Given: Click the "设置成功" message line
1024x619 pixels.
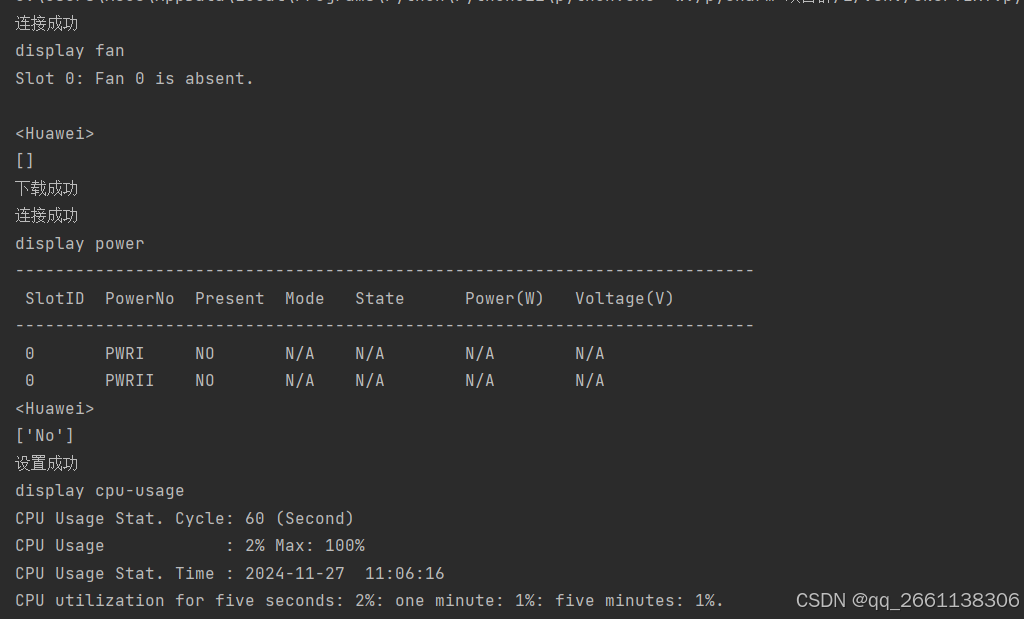Looking at the screenshot, I should click(46, 463).
